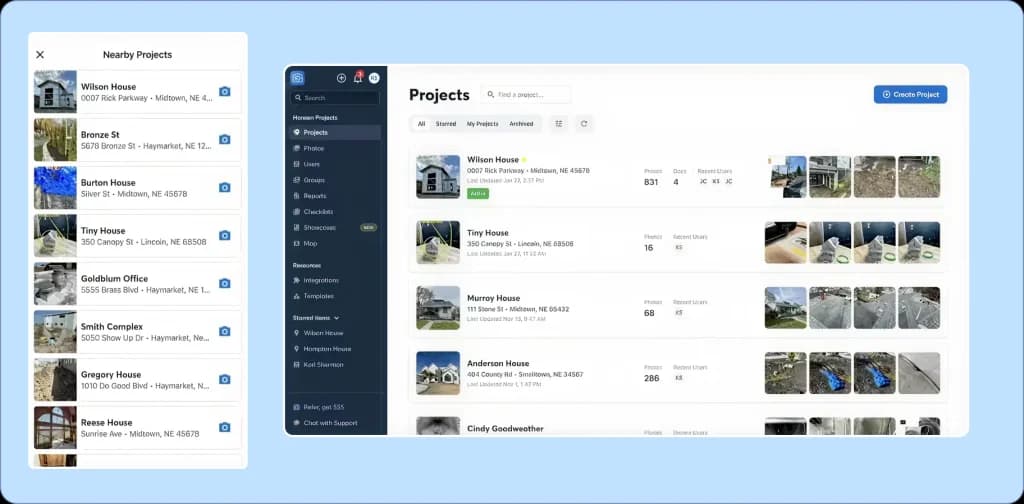Open the first photo in Murray House row
The image size is (1024, 504).
pyautogui.click(x=786, y=307)
